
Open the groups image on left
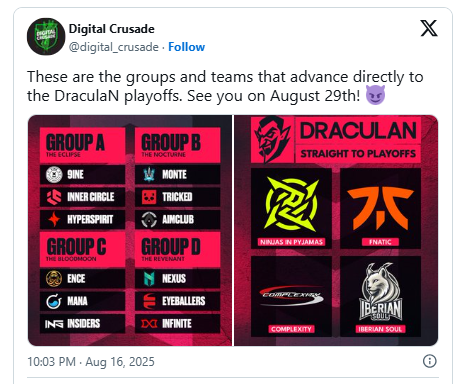click(130, 230)
